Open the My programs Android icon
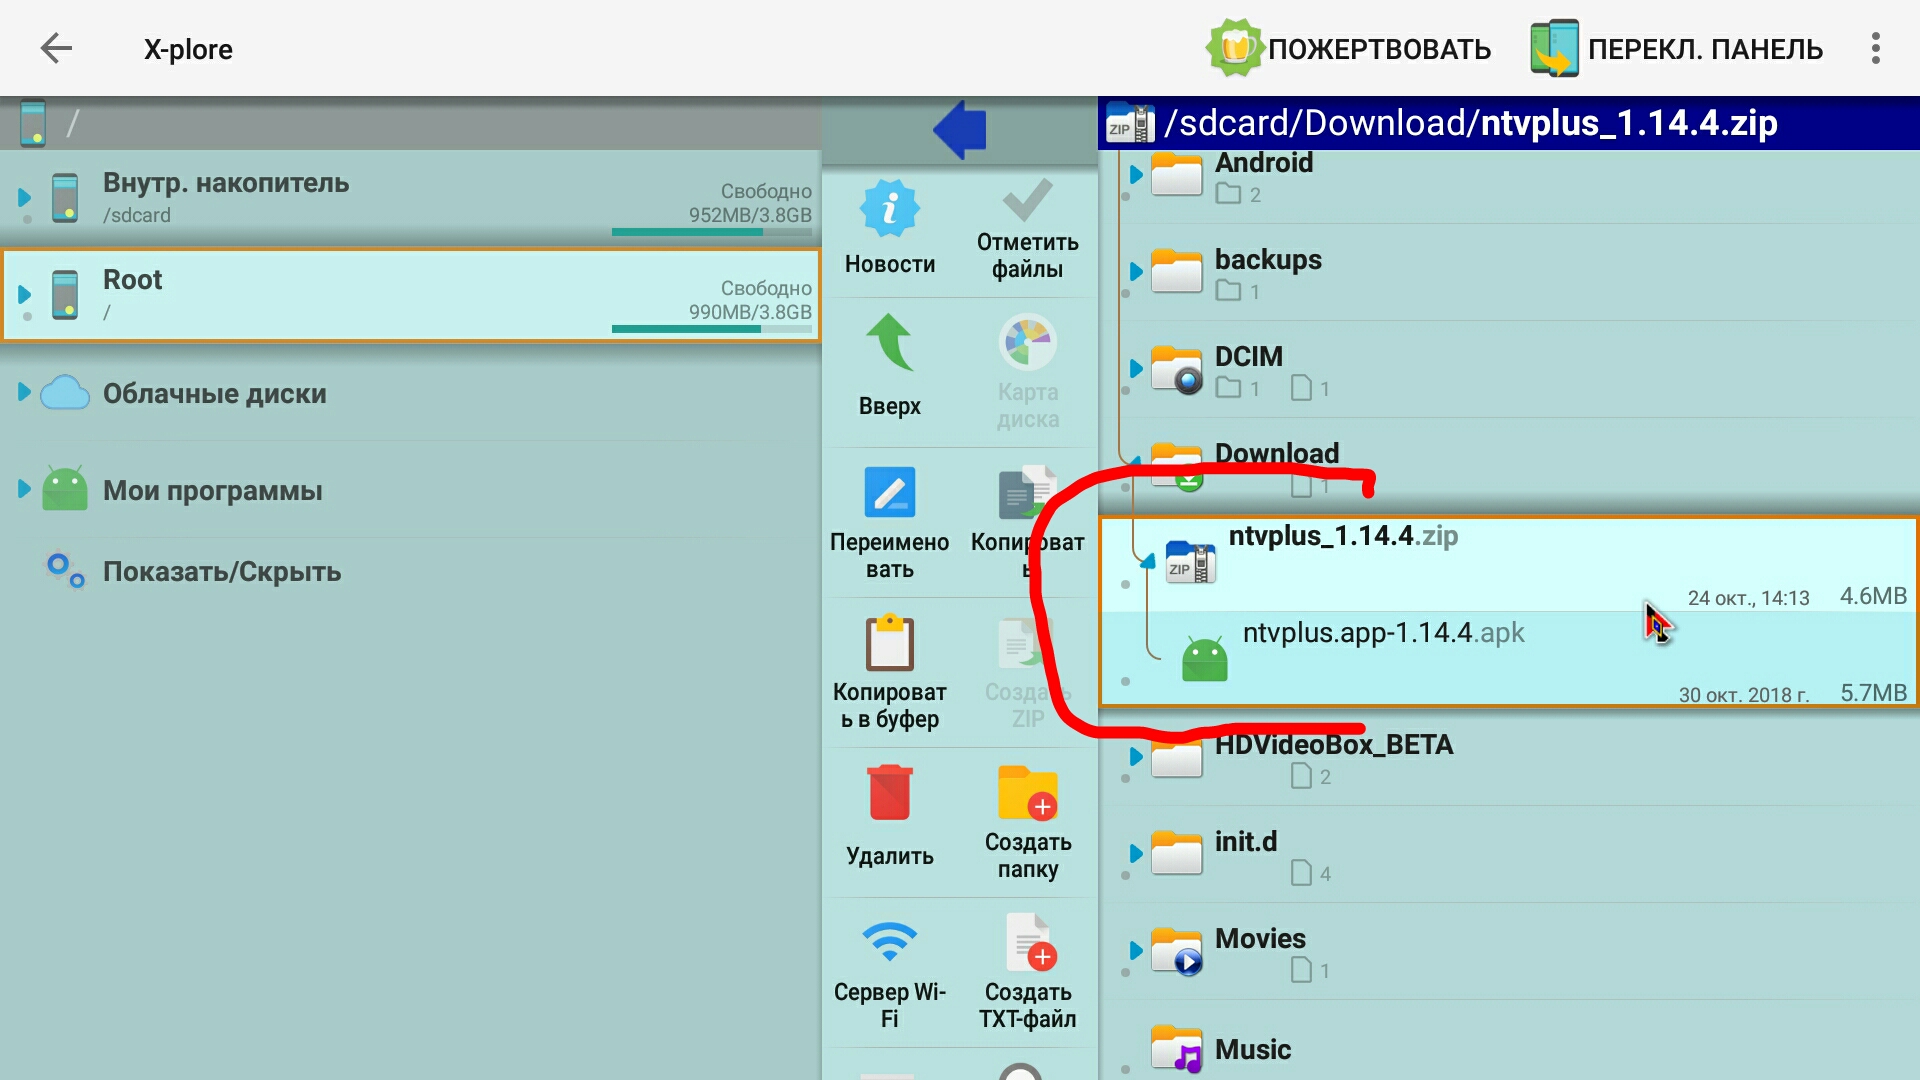This screenshot has height=1080, width=1920. (x=65, y=489)
